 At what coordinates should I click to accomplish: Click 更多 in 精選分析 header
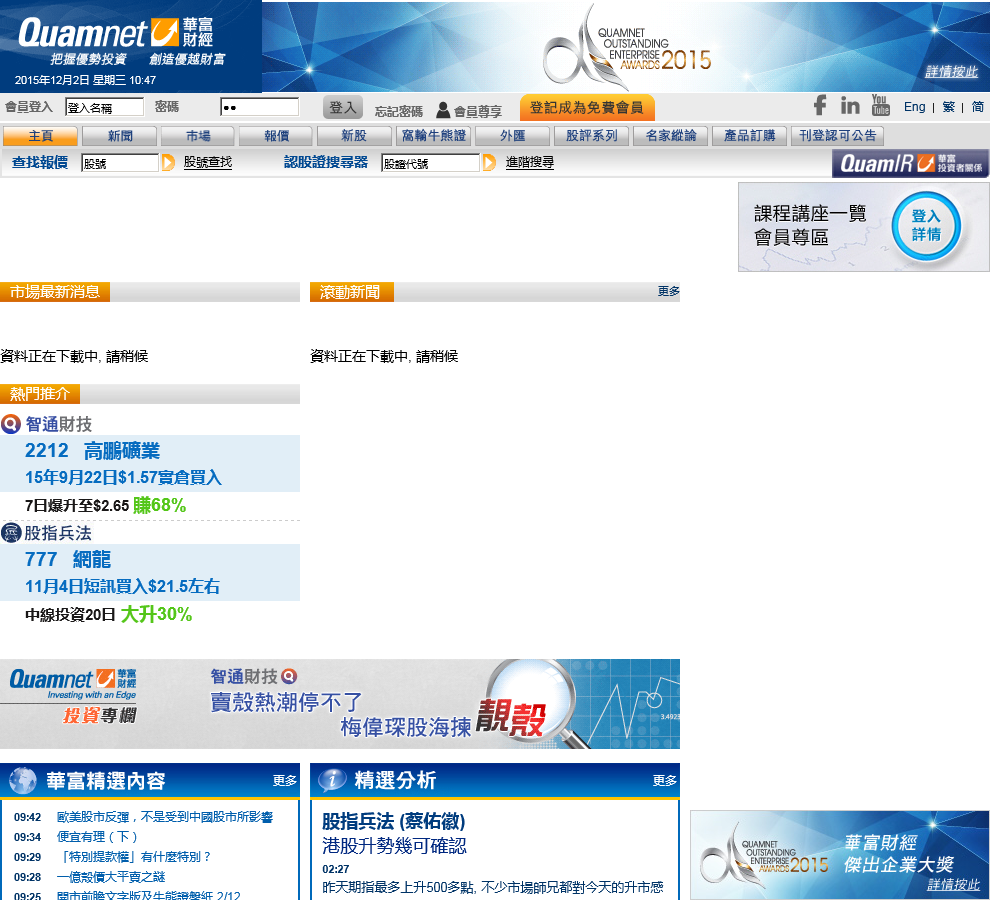pos(664,781)
